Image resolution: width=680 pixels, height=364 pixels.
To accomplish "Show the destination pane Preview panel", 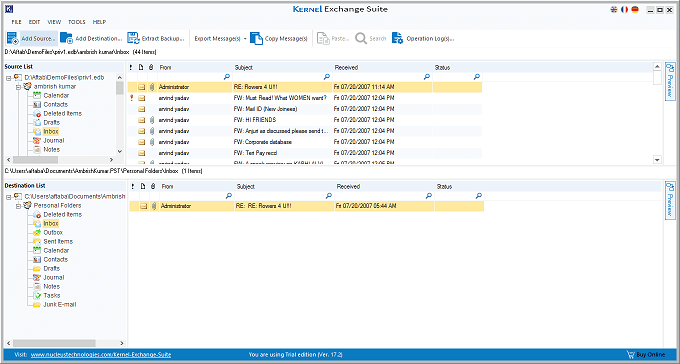I will coord(670,200).
